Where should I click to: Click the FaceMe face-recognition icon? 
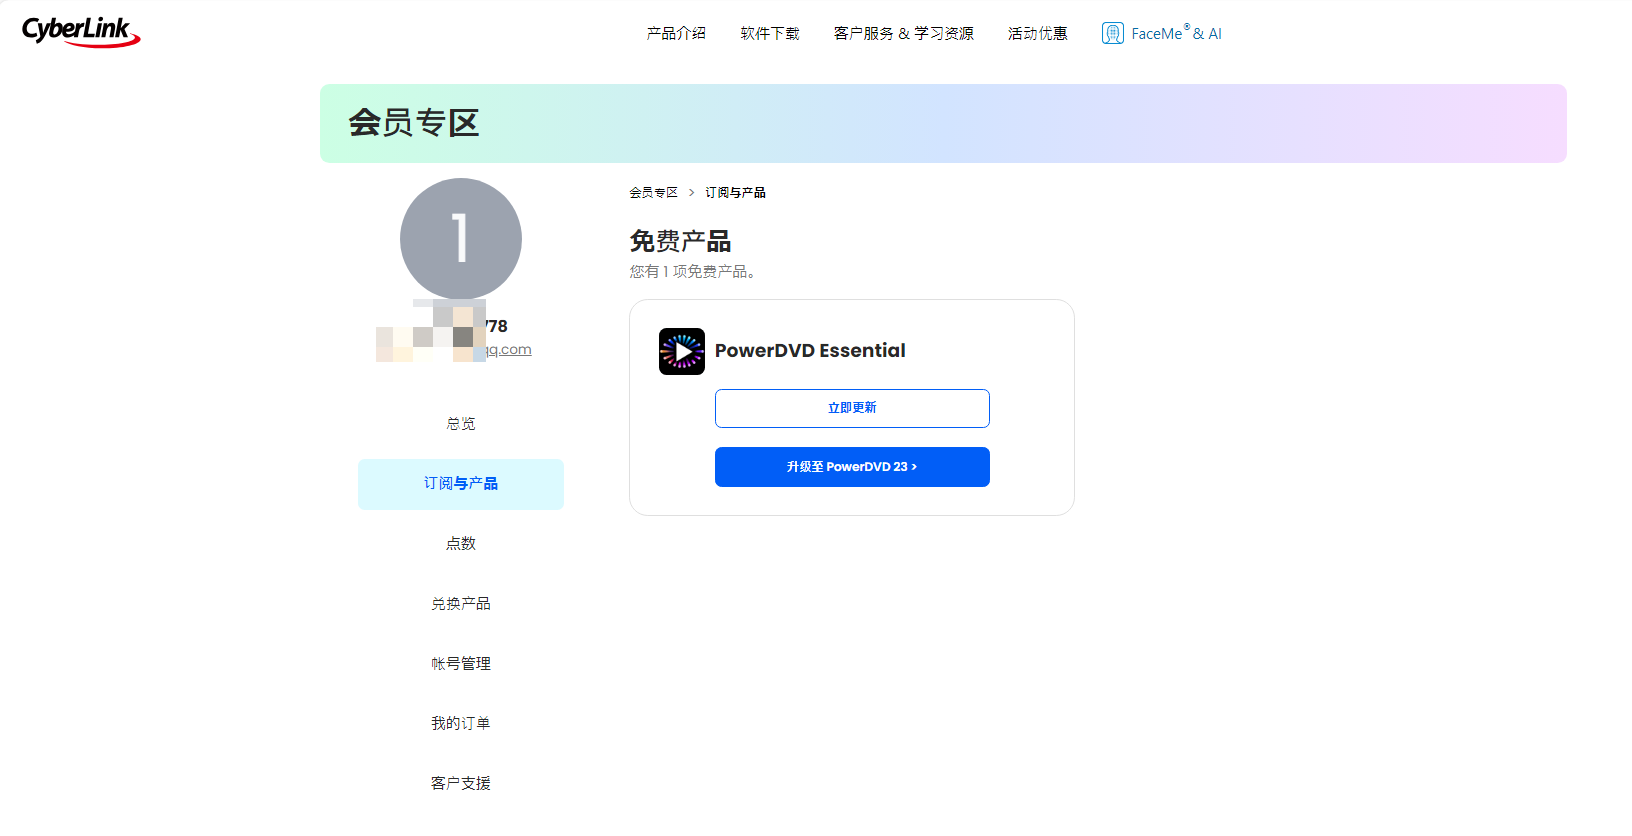click(x=1112, y=33)
